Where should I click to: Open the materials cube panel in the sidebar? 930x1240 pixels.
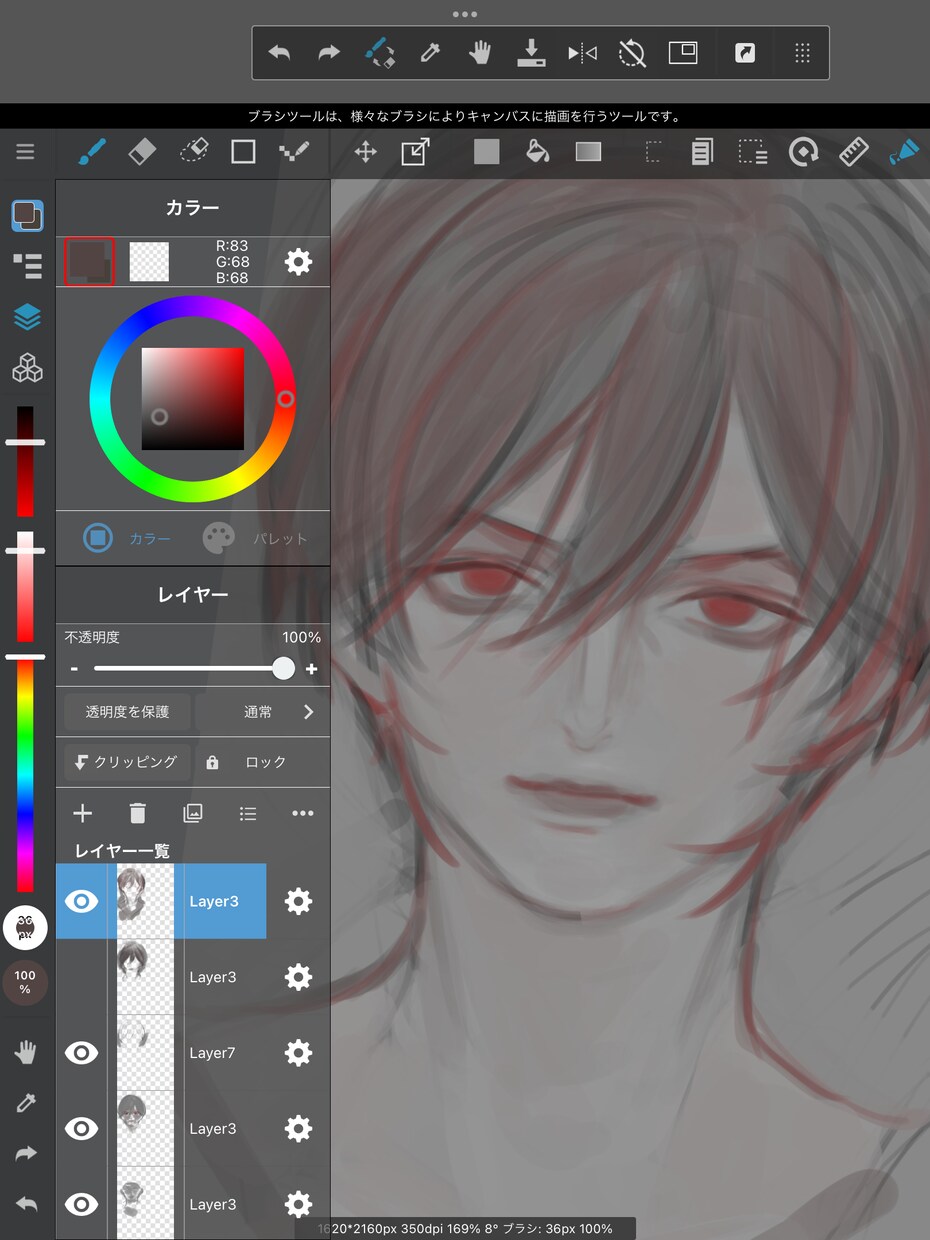[x=27, y=368]
